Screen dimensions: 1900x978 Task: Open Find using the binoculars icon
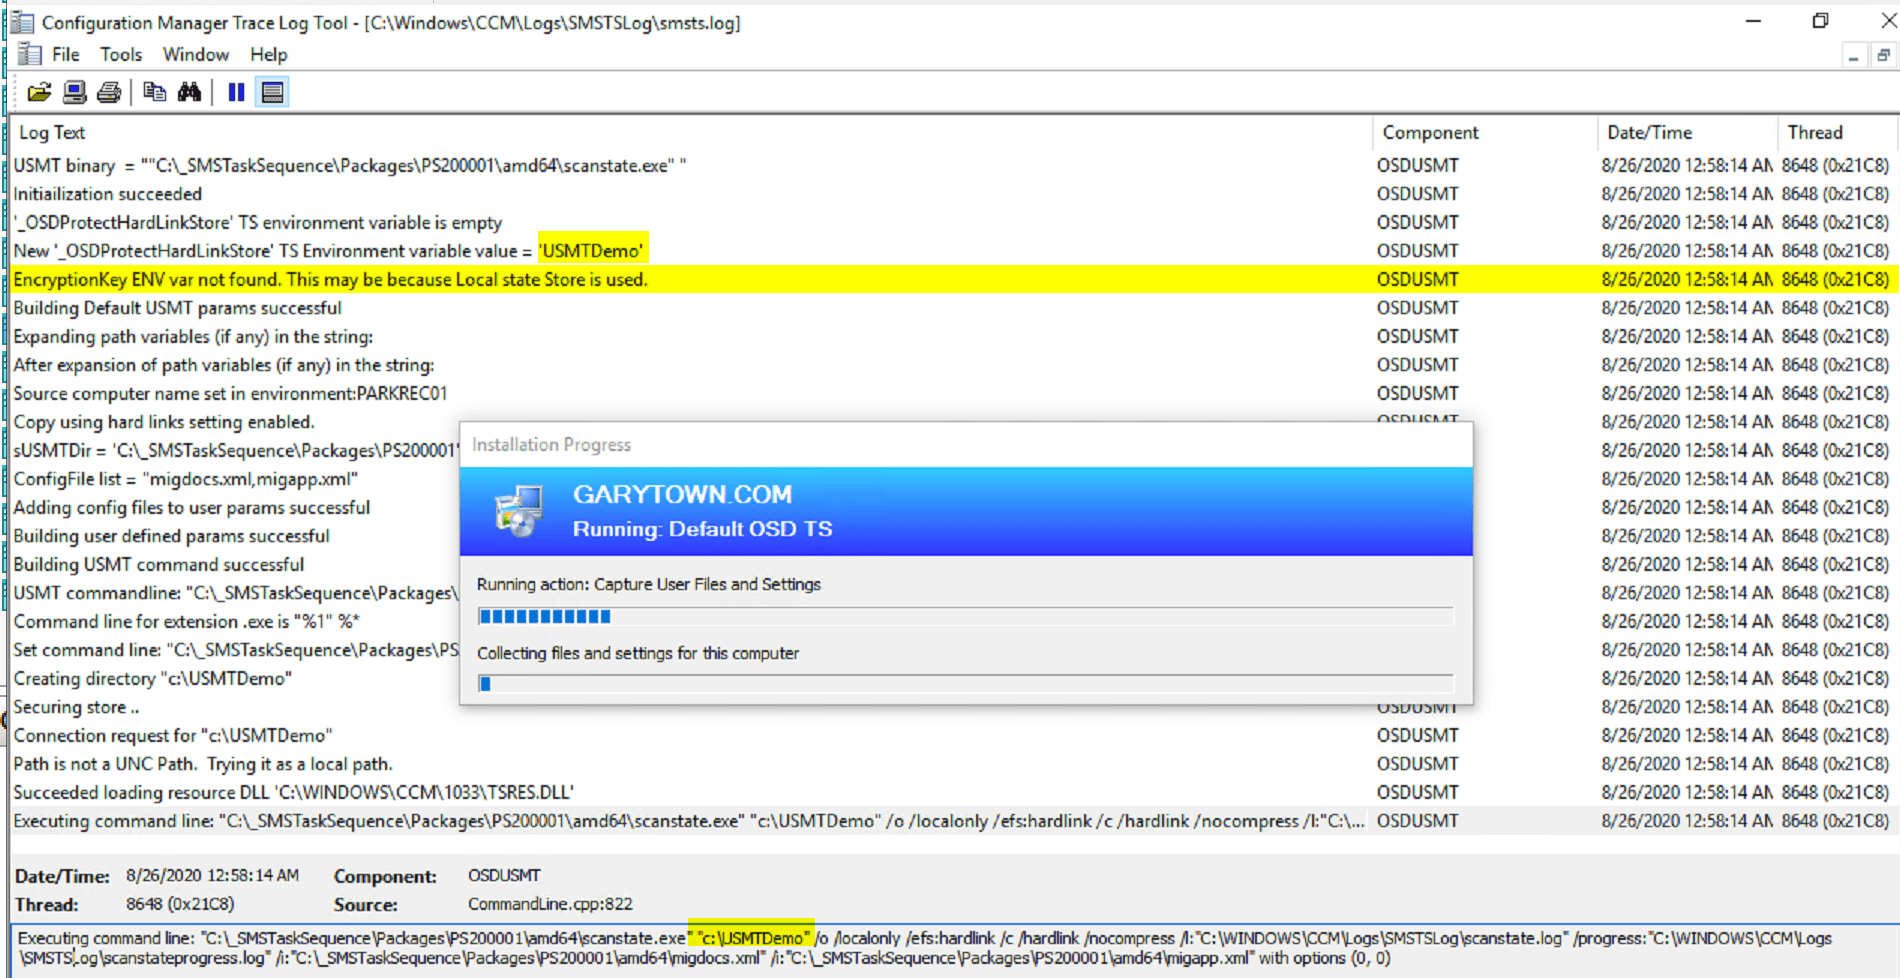(189, 93)
